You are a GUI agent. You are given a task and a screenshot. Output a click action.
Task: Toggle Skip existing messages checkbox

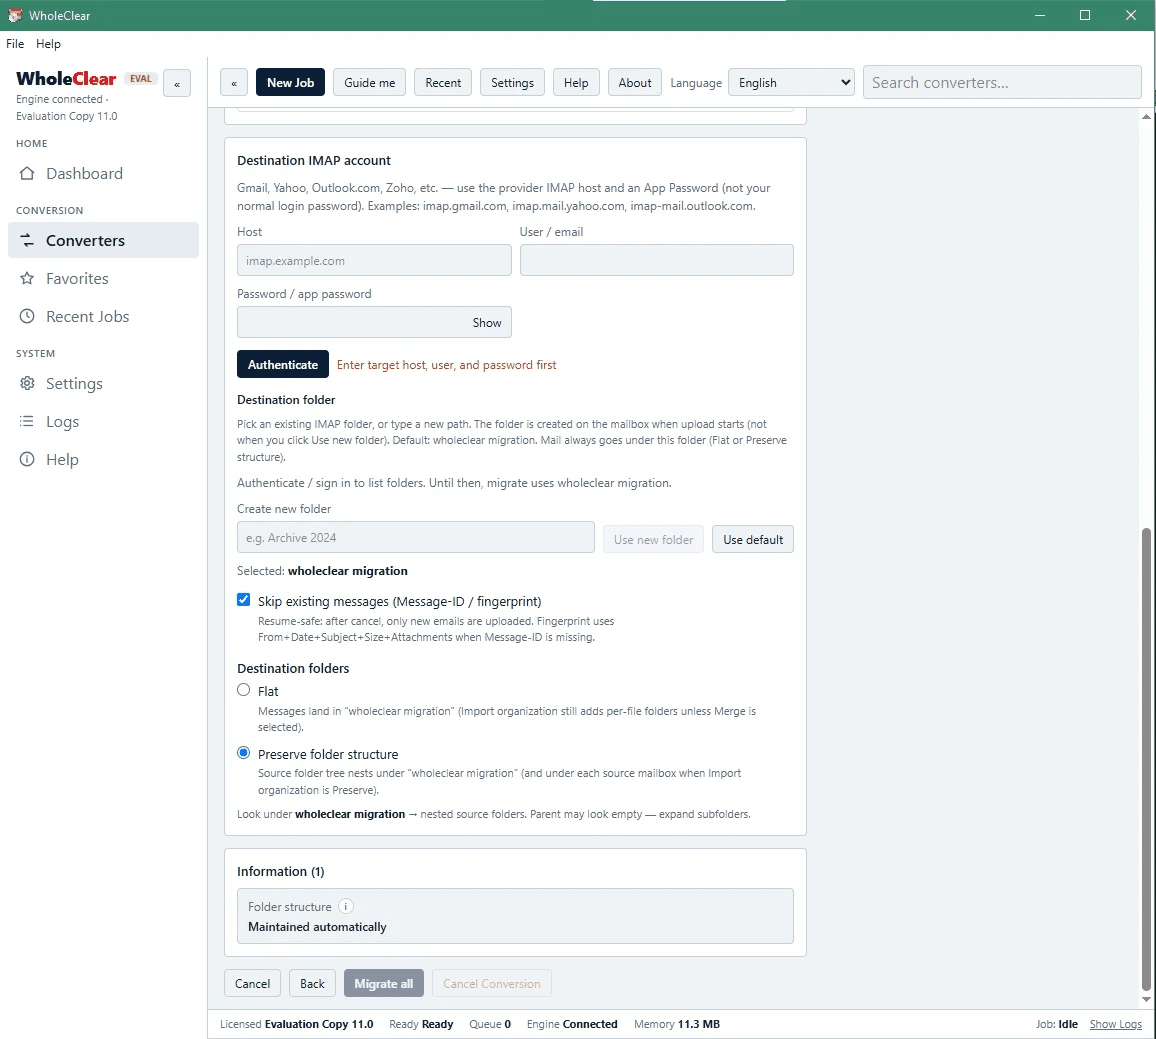[x=244, y=600]
